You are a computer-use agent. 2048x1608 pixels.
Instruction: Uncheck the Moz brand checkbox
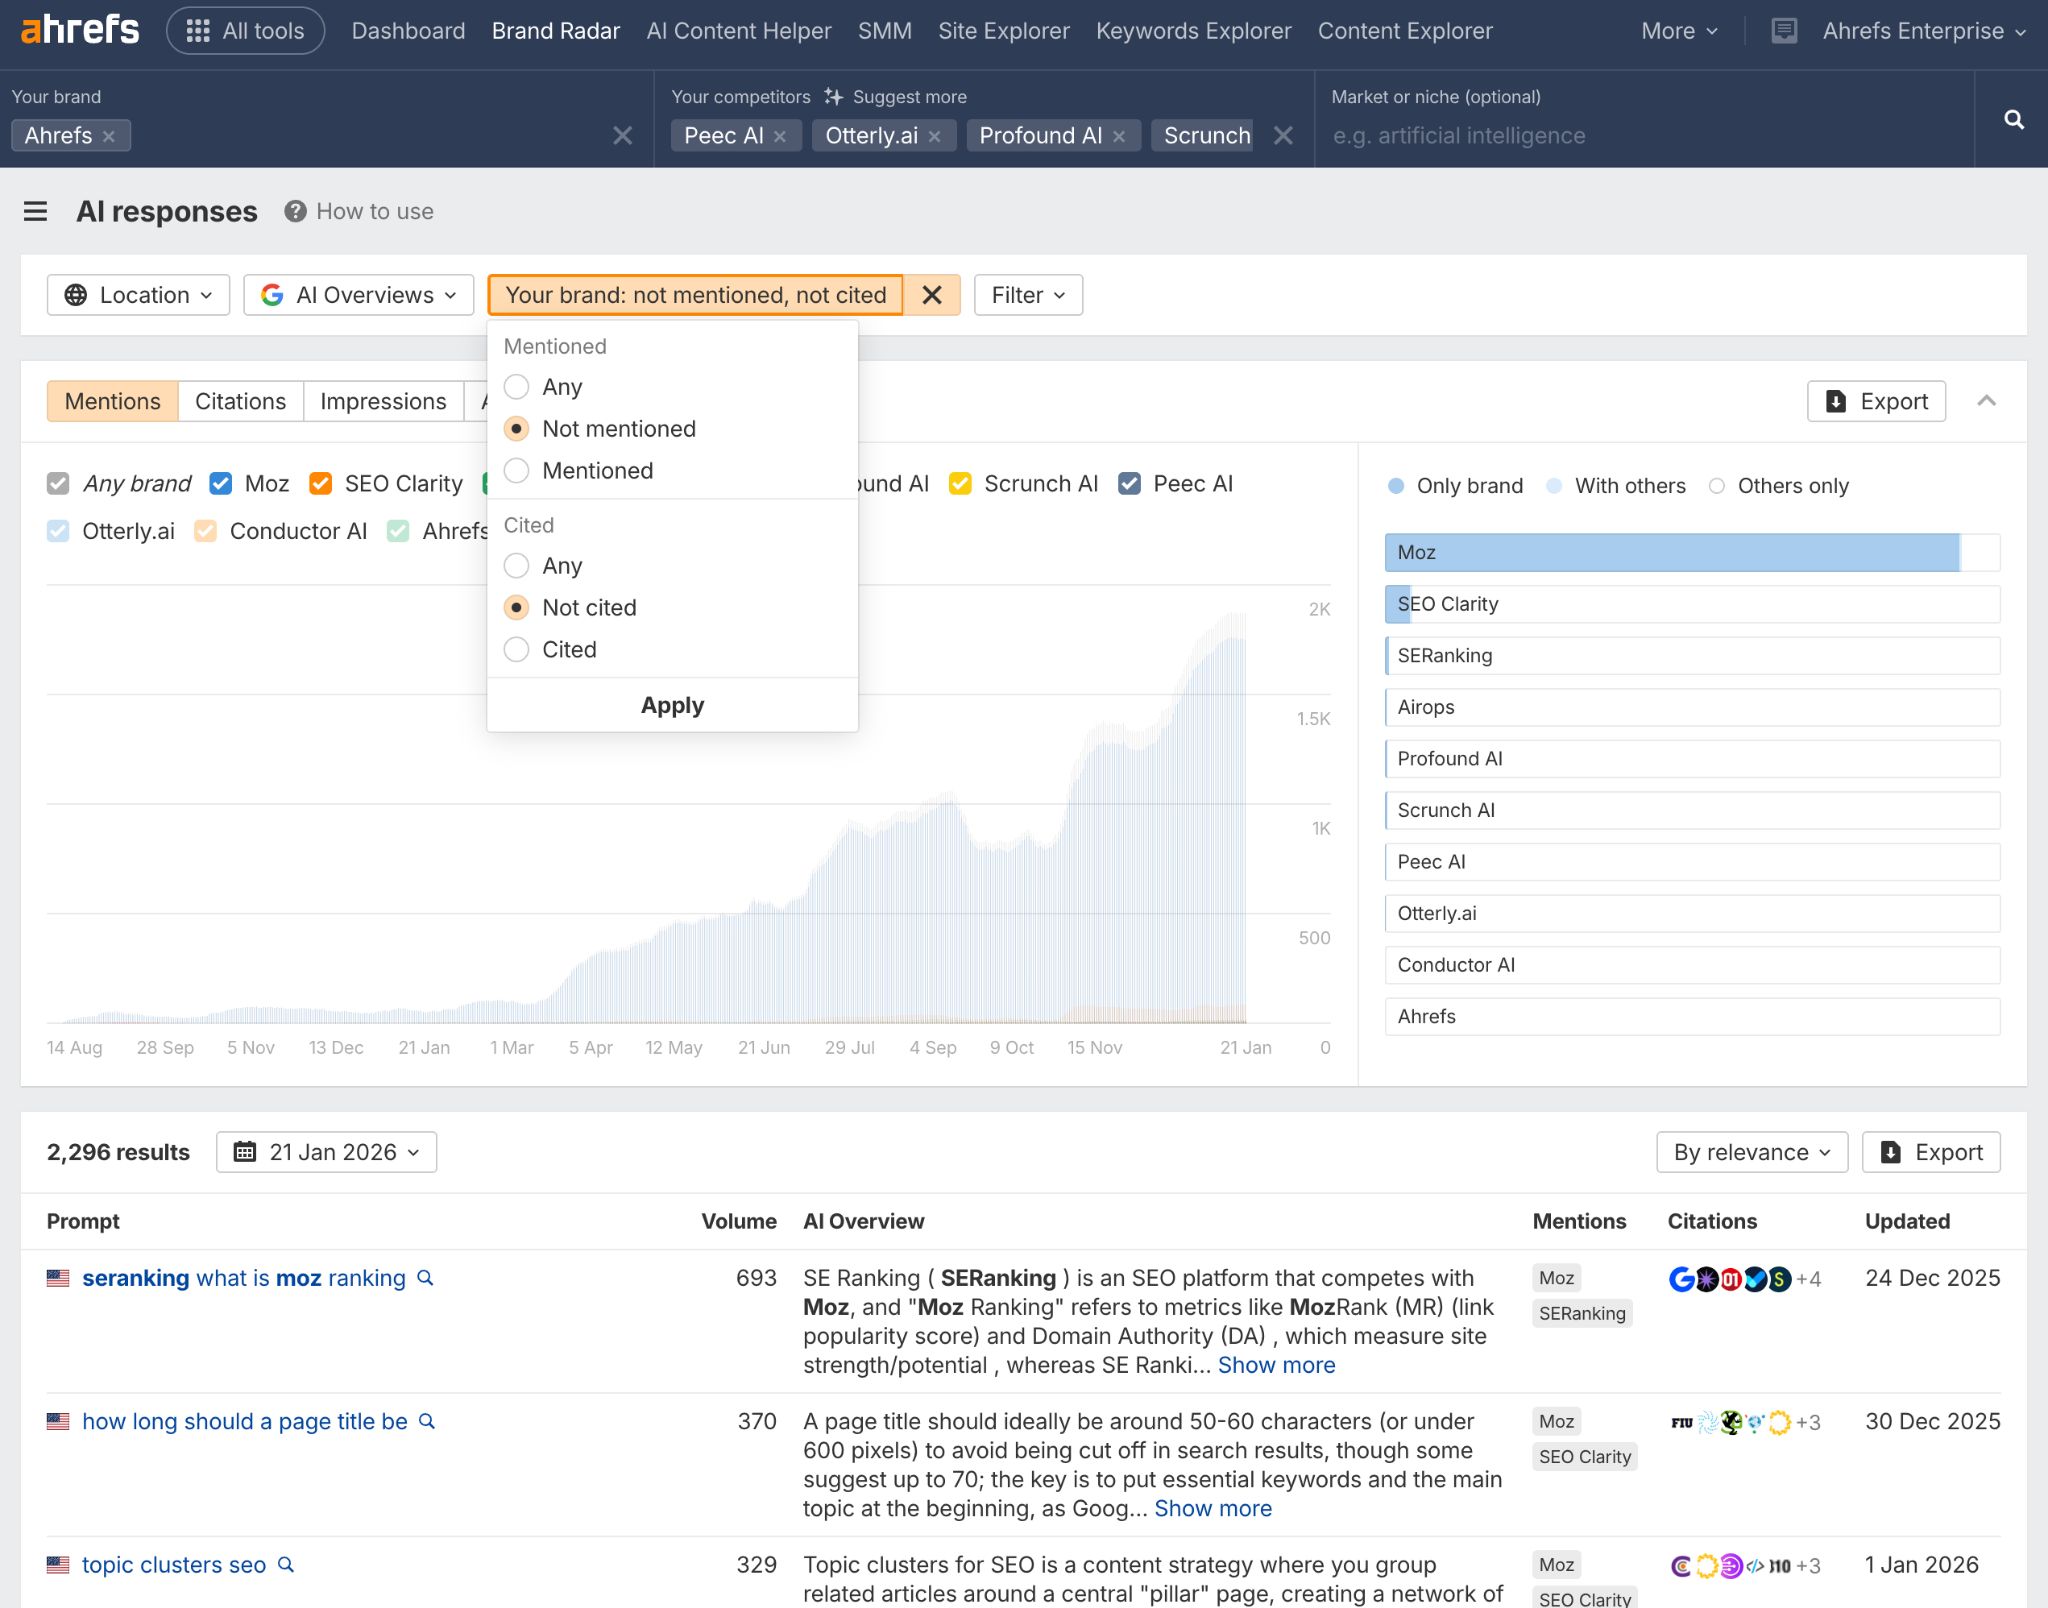click(x=220, y=483)
